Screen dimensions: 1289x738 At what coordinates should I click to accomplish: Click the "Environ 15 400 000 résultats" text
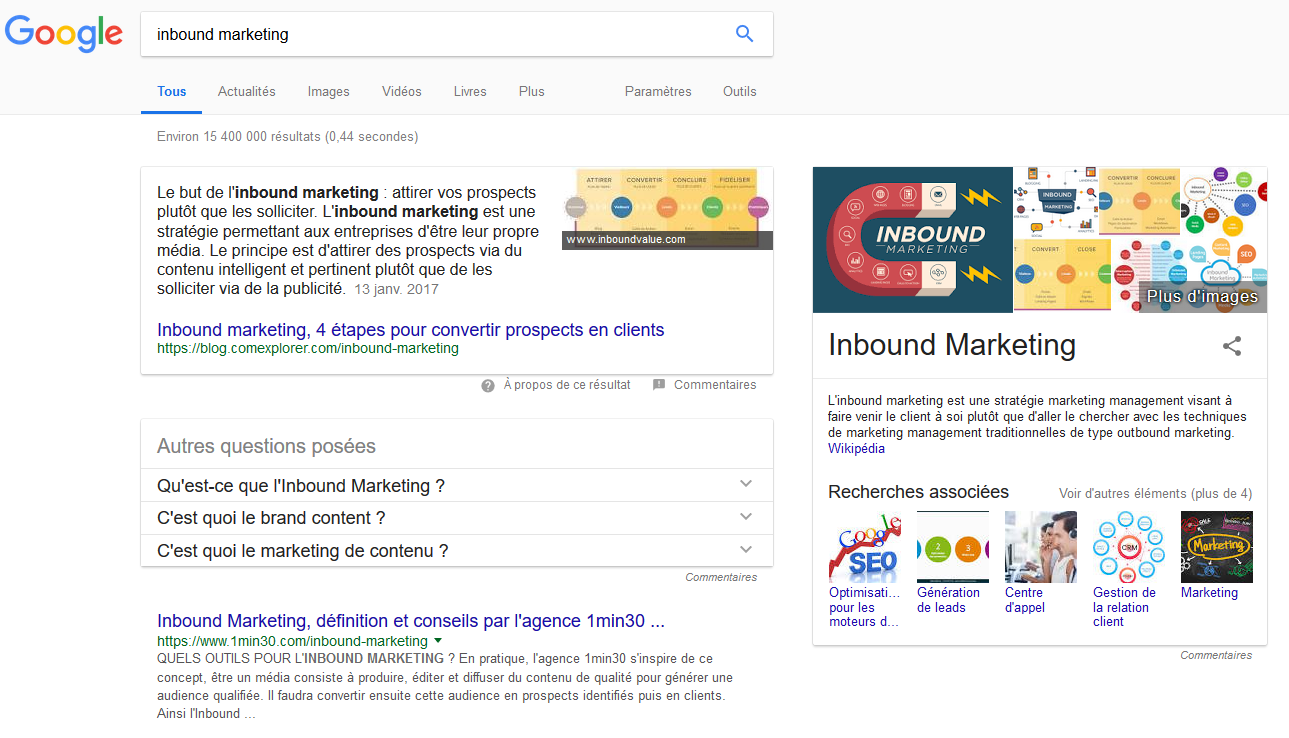click(288, 136)
